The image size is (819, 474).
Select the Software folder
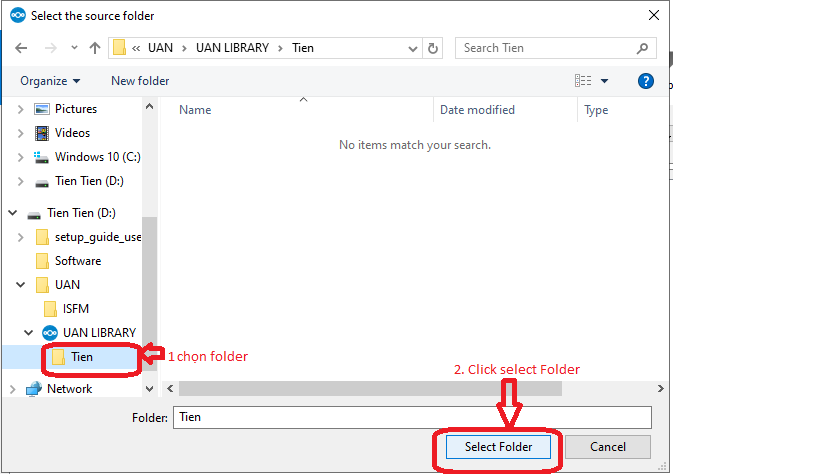(x=78, y=261)
